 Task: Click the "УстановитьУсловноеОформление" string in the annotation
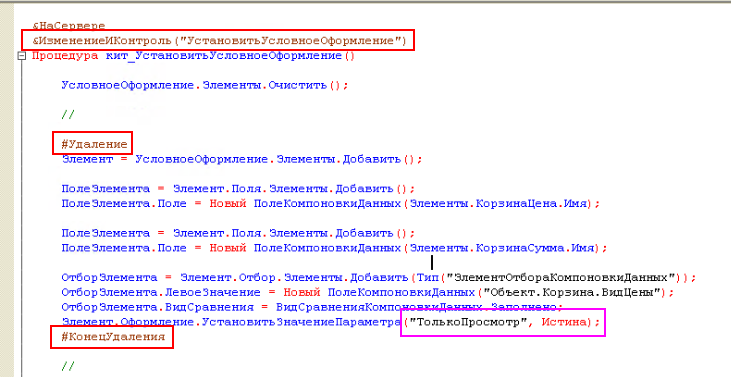point(290,41)
